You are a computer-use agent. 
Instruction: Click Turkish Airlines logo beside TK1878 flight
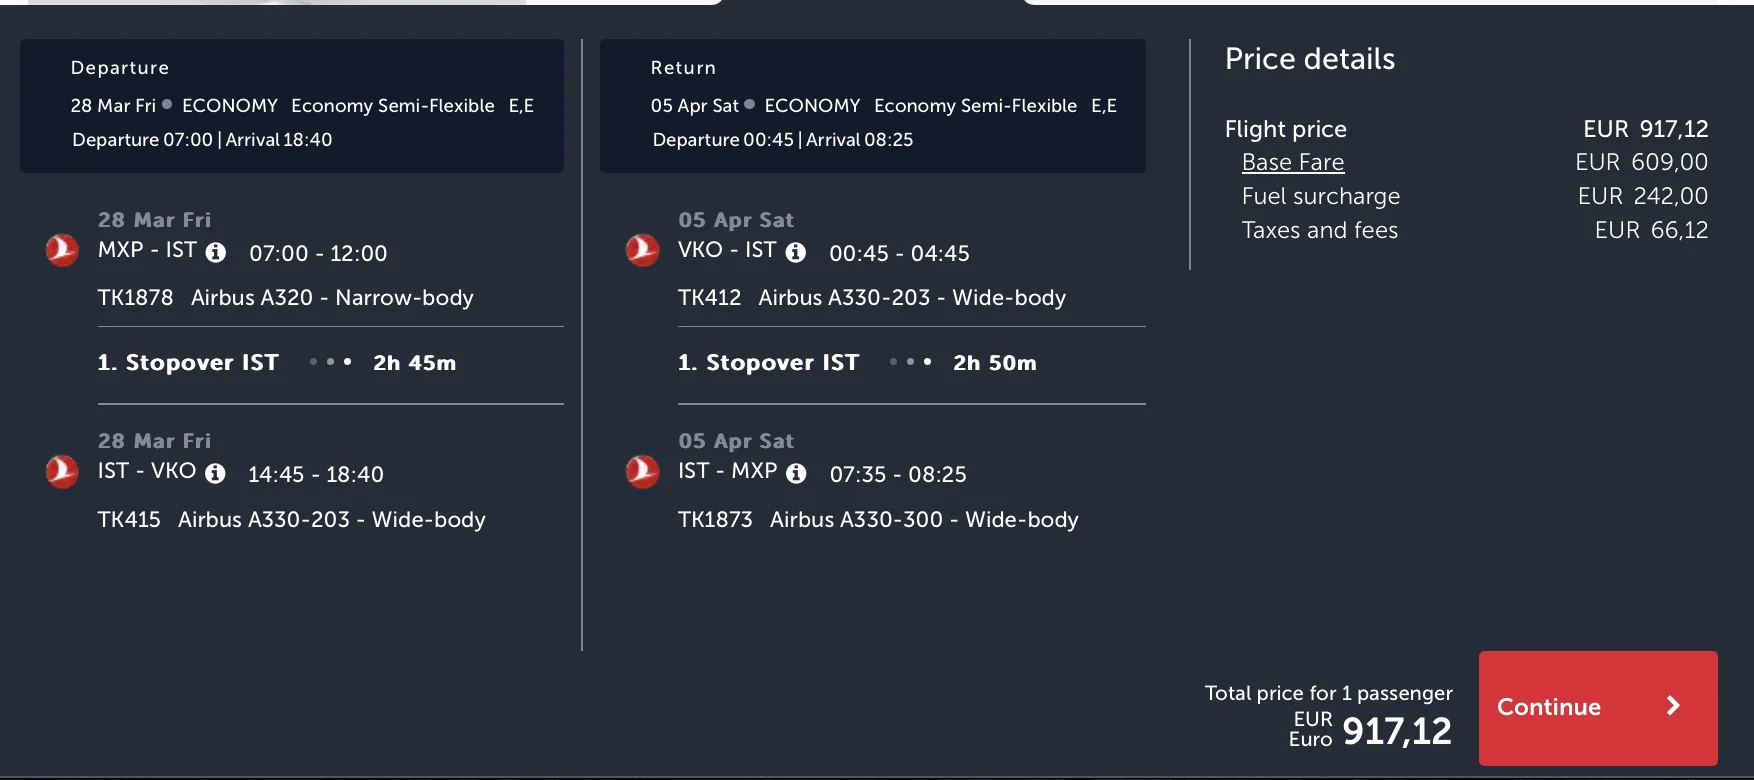(62, 250)
